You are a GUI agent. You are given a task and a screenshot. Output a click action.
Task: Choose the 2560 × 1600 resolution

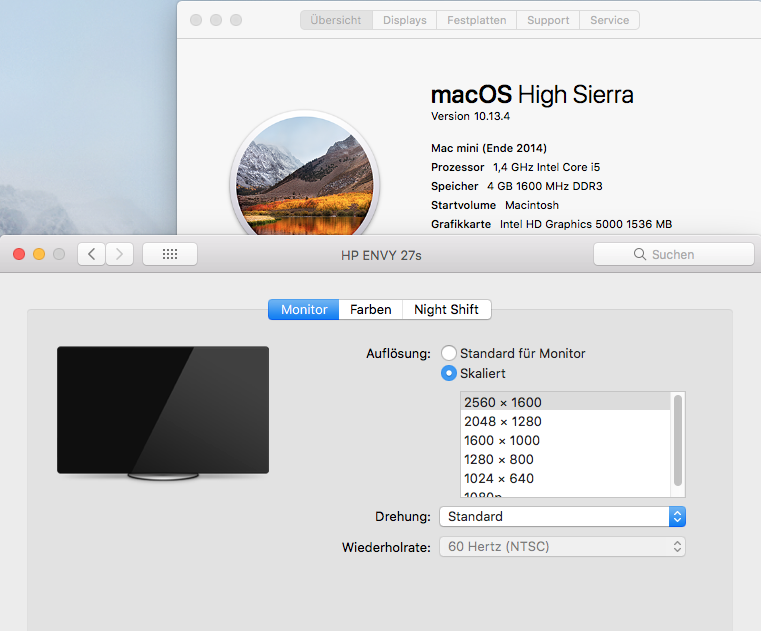[x=565, y=402]
